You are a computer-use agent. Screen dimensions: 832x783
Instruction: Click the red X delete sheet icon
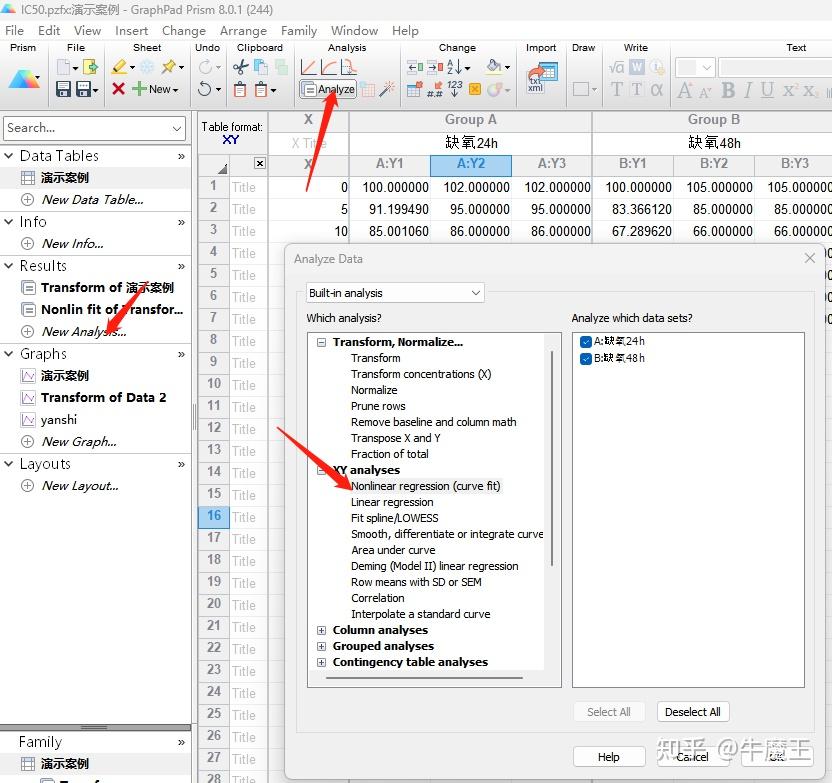(118, 89)
